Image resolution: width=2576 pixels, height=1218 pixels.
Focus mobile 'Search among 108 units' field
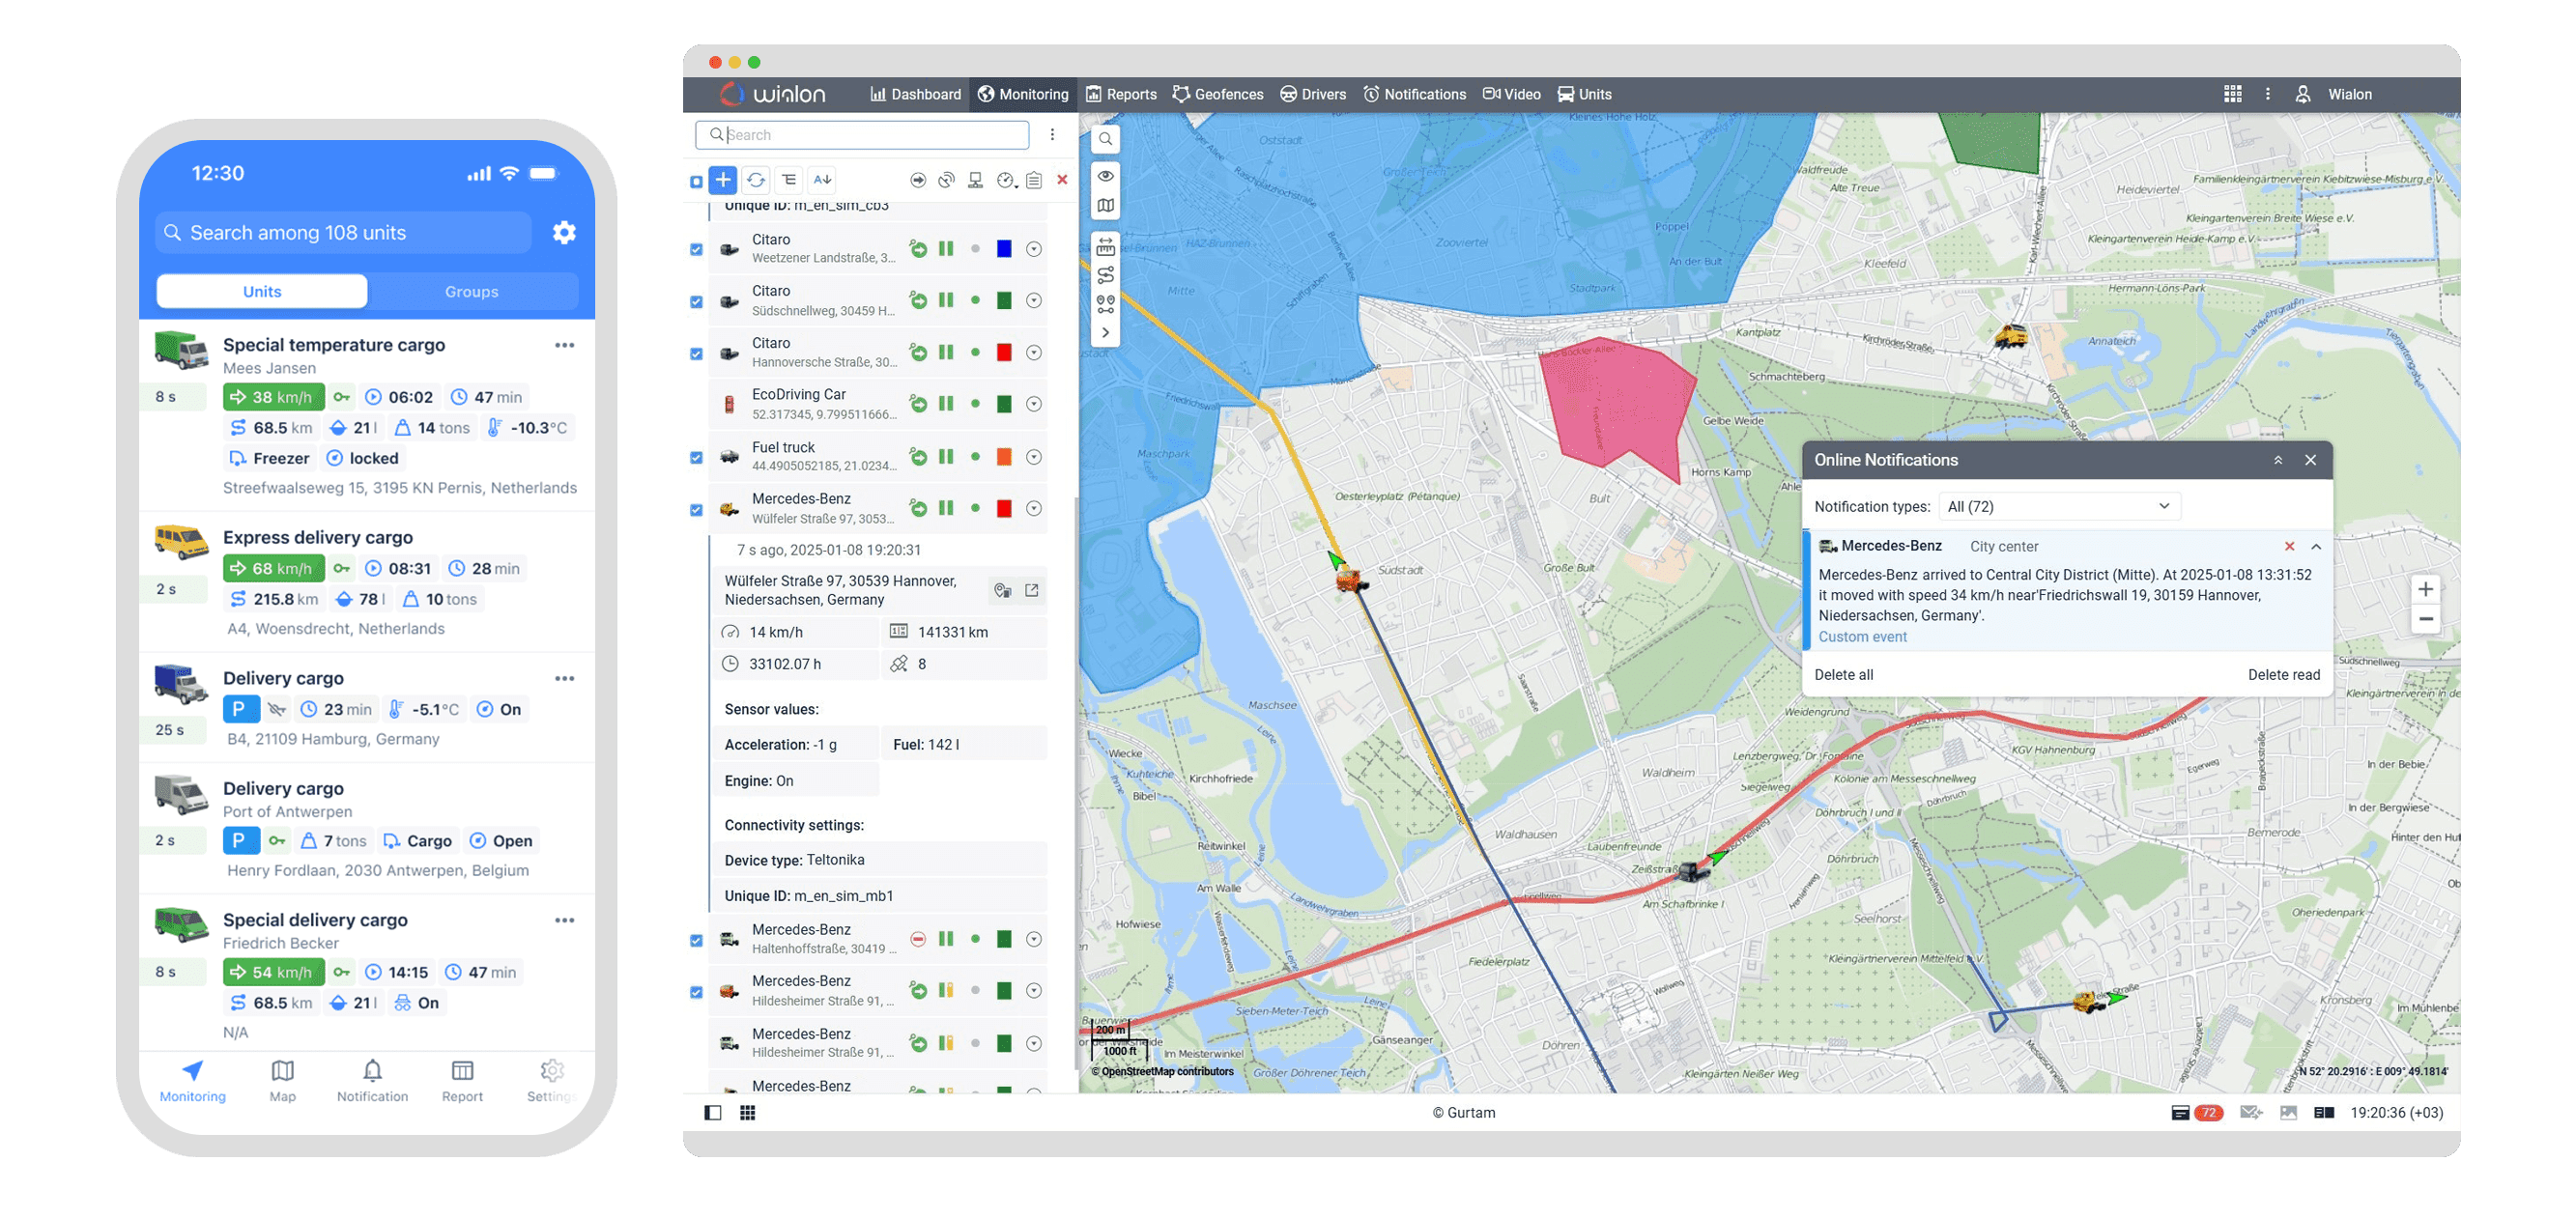pos(343,232)
